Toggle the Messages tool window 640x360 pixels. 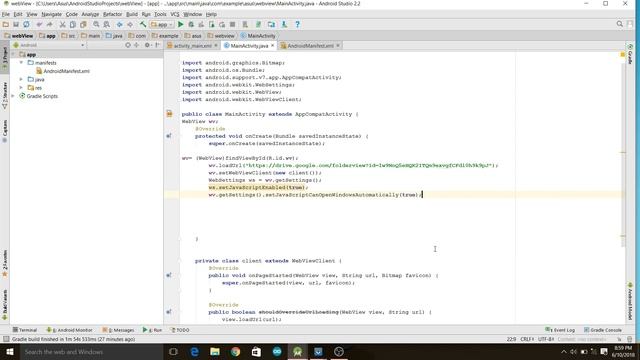click(118, 330)
